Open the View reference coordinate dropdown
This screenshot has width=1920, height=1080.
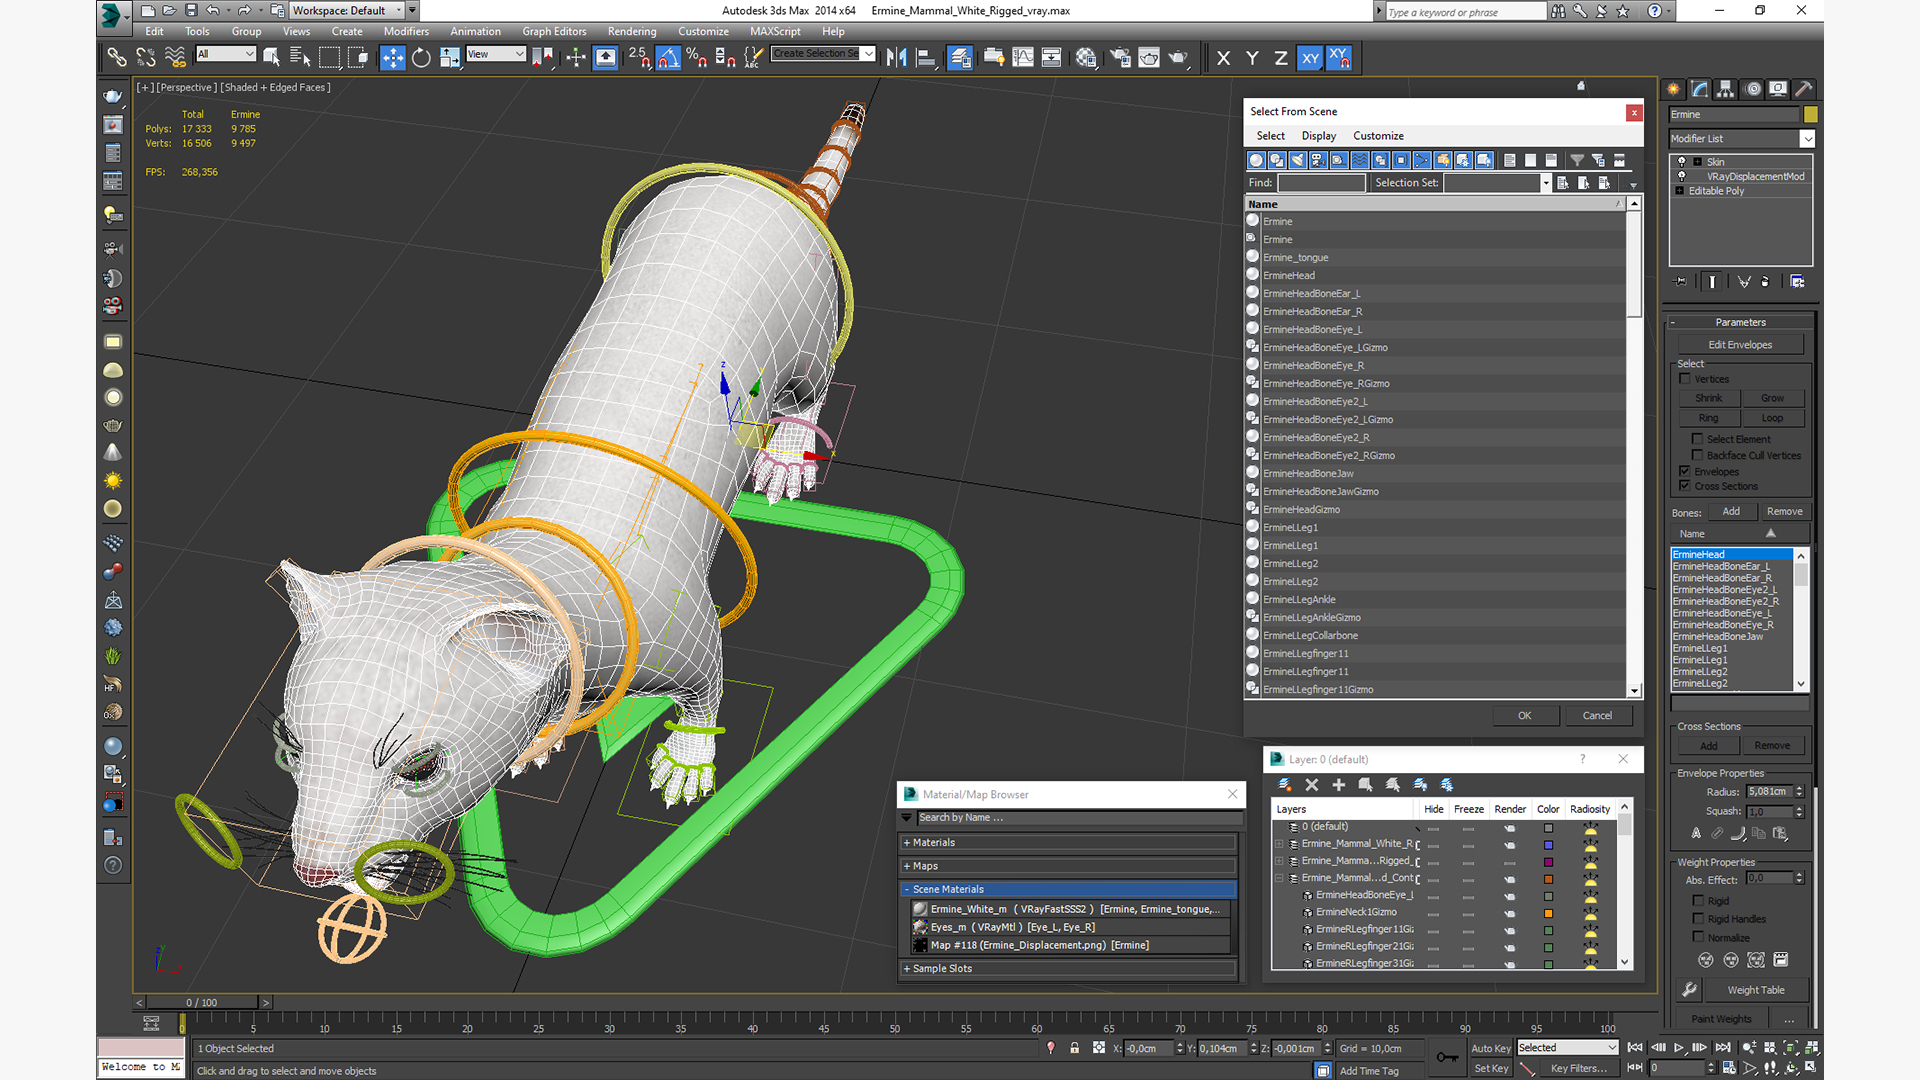point(496,54)
